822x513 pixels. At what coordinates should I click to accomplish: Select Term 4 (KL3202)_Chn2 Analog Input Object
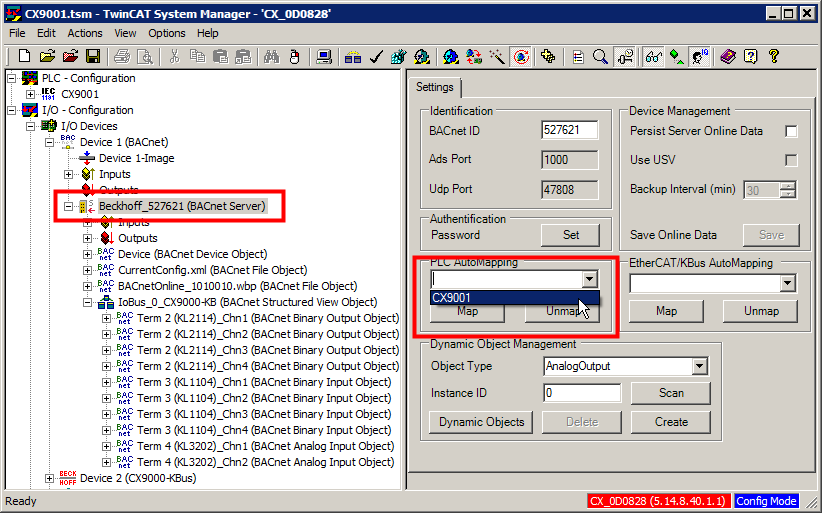coord(265,462)
